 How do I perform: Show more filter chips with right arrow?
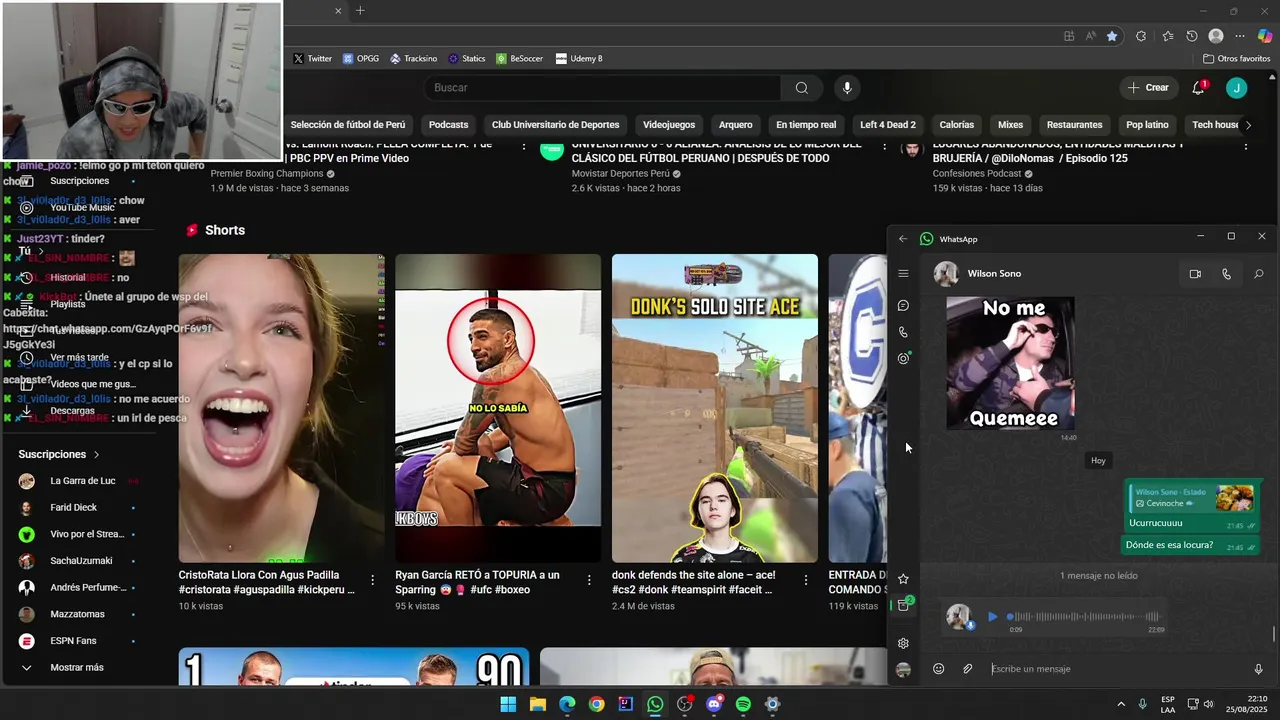point(1247,125)
